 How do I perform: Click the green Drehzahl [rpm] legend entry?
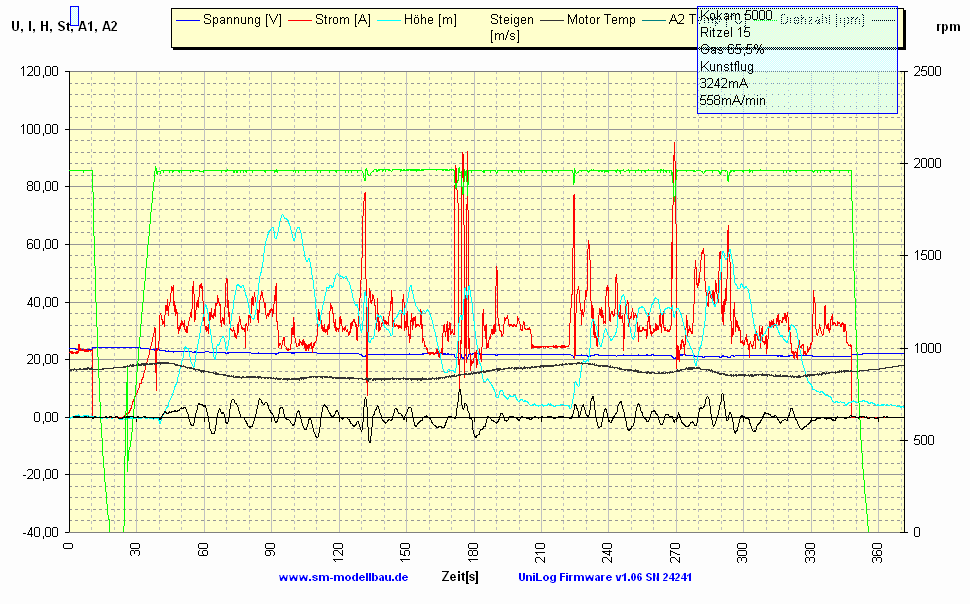pyautogui.click(x=822, y=20)
